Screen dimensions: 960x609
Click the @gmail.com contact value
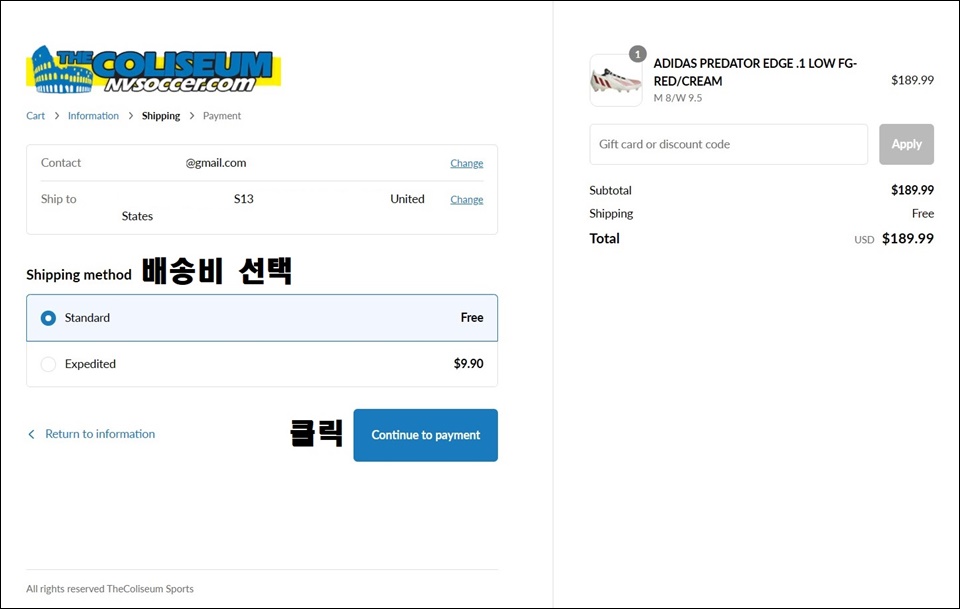coord(216,163)
